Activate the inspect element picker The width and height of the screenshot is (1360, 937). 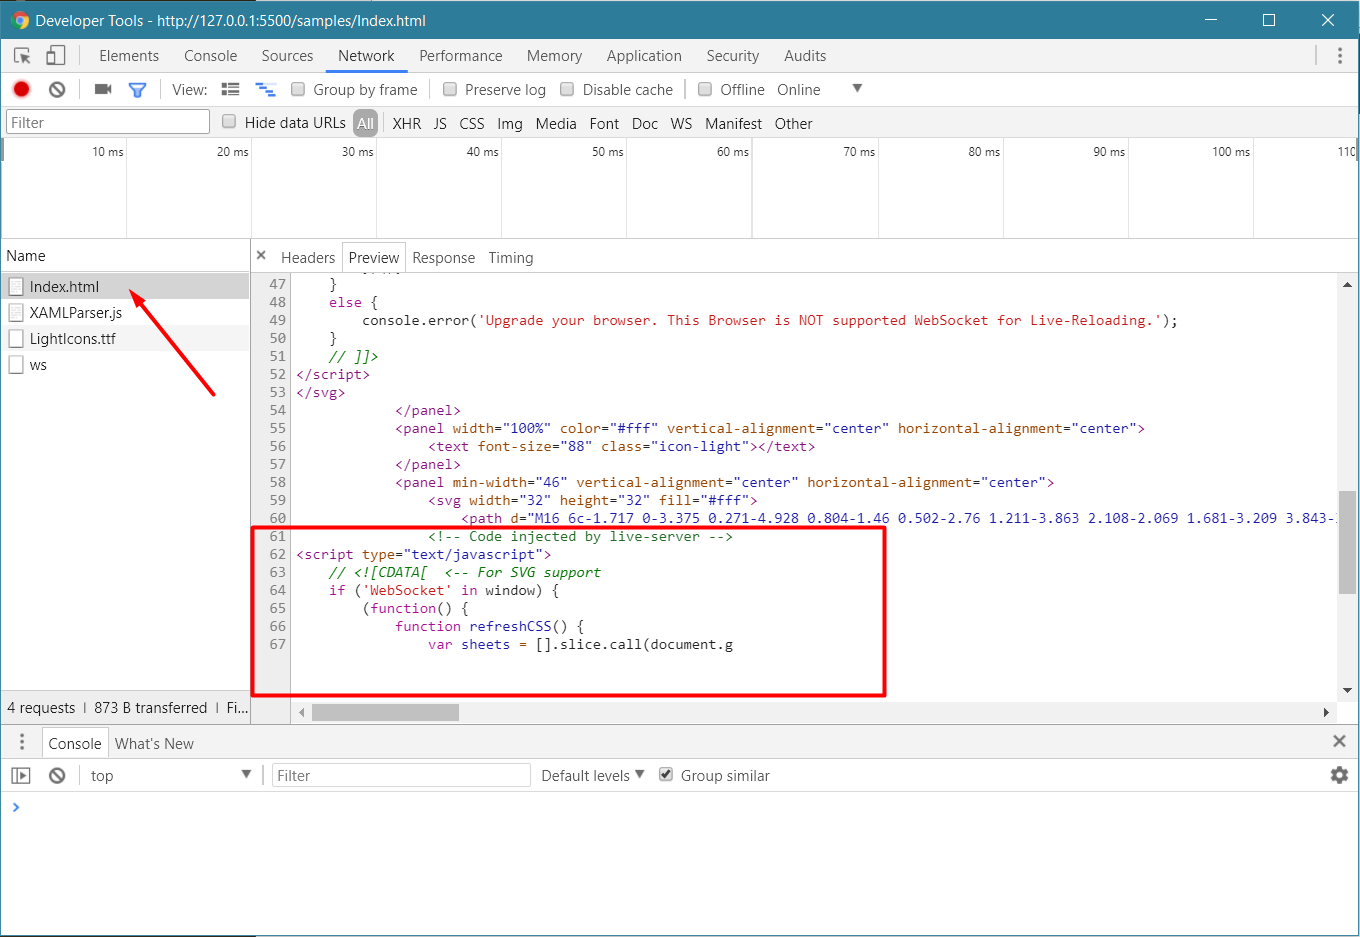(21, 55)
